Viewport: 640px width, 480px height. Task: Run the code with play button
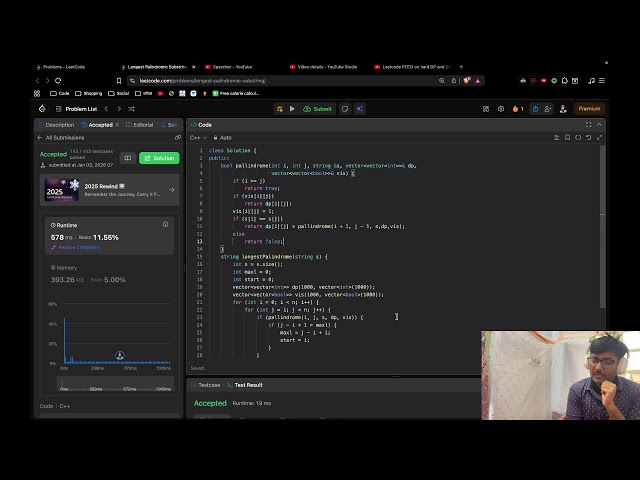(x=292, y=109)
